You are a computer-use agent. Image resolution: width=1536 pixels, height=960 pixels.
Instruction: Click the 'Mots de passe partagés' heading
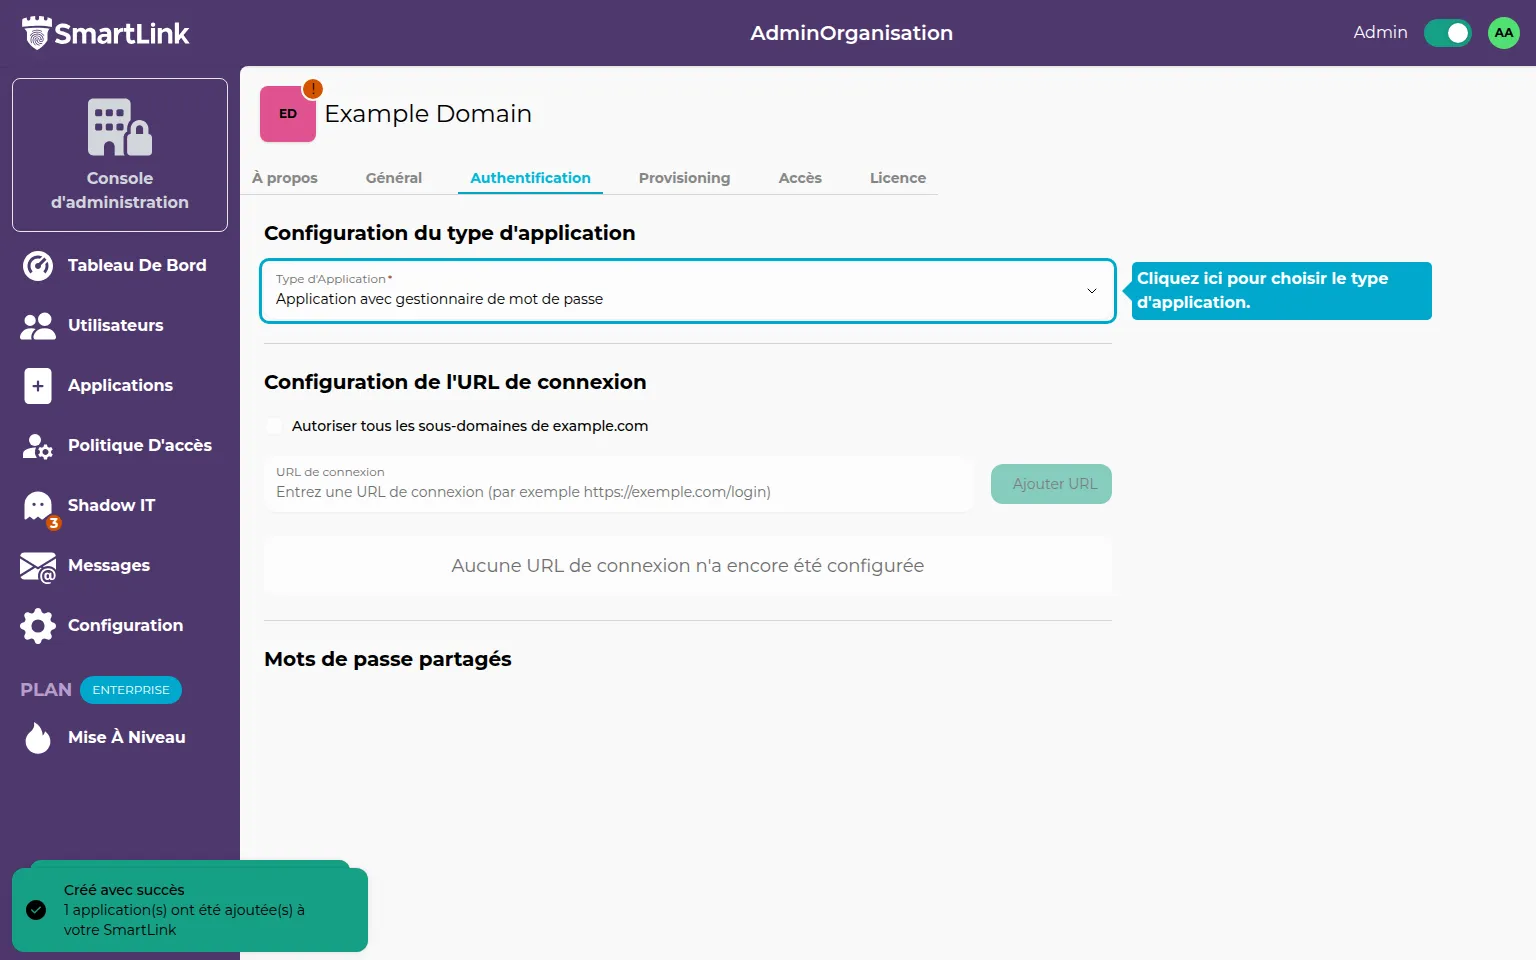click(x=388, y=659)
